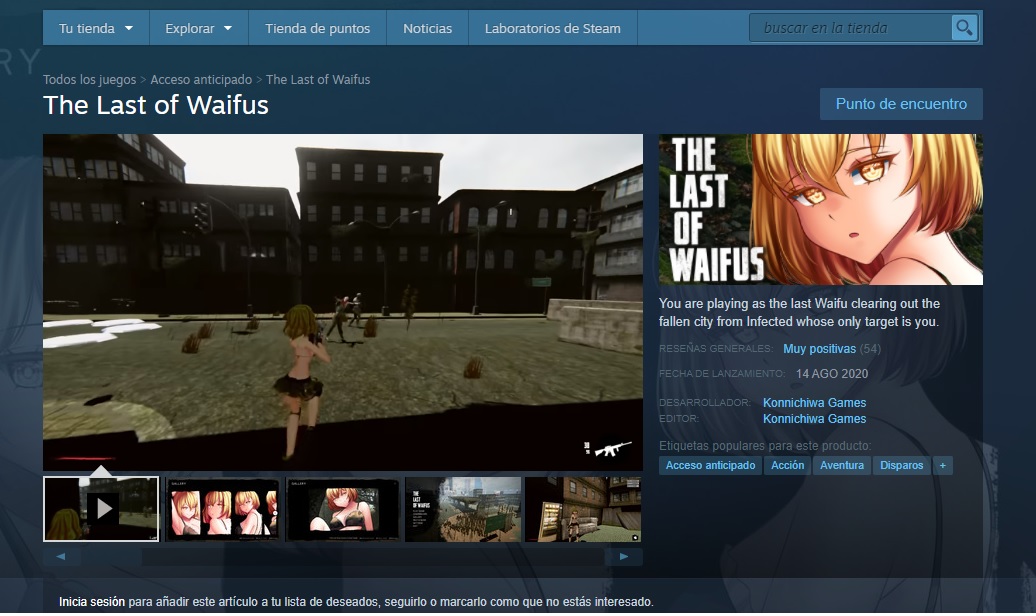Screen dimensions: 1036x616
Task: Play the first video thumbnail
Action: pyautogui.click(x=101, y=509)
